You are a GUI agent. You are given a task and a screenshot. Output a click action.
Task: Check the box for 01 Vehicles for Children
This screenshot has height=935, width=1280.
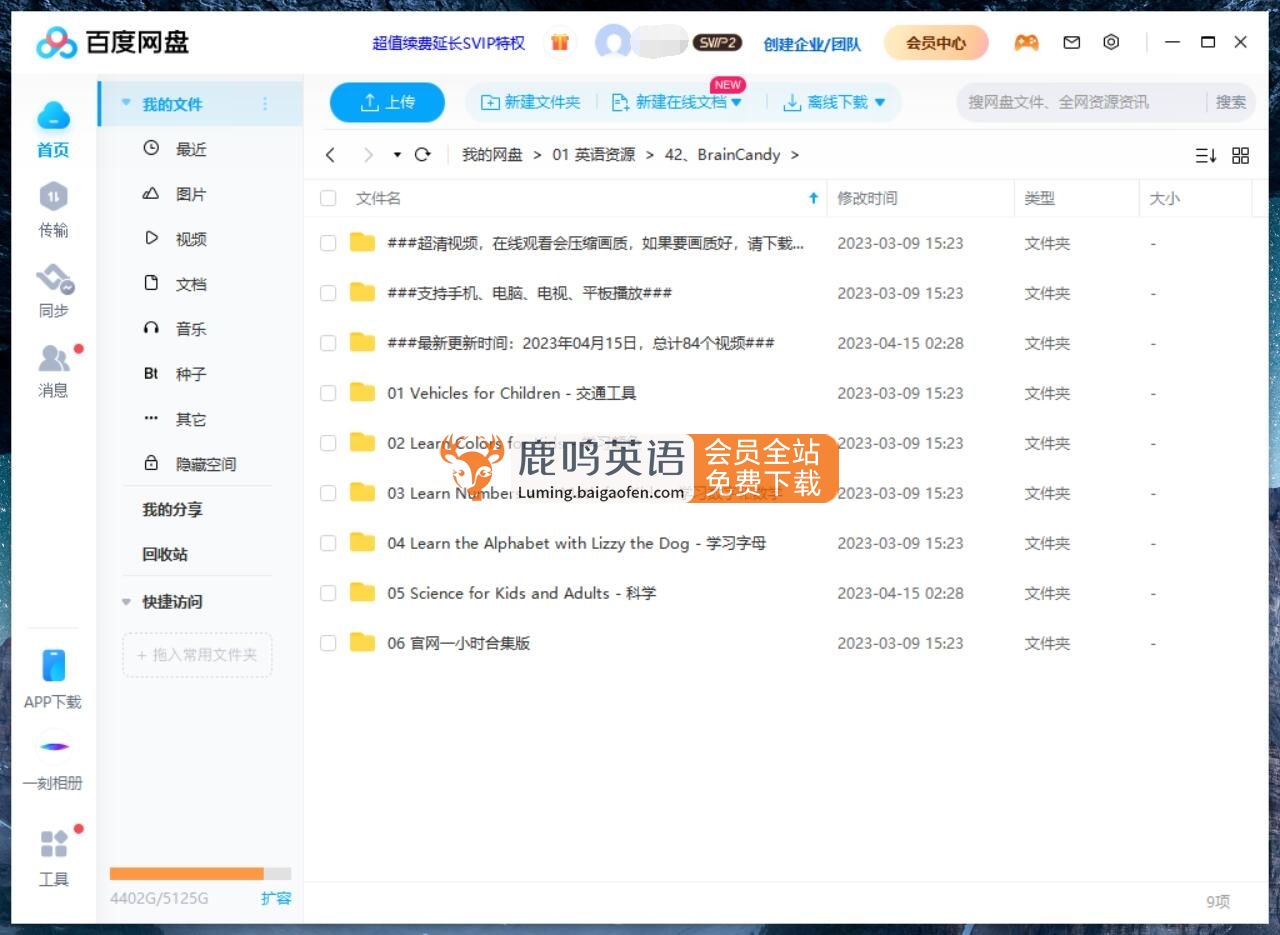pos(328,393)
